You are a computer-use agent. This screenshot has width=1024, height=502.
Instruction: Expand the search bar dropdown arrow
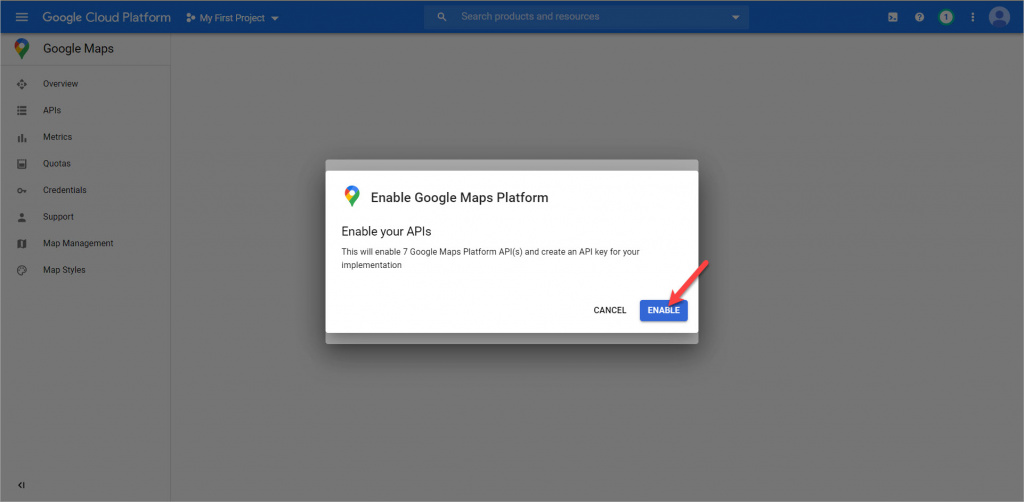(736, 17)
